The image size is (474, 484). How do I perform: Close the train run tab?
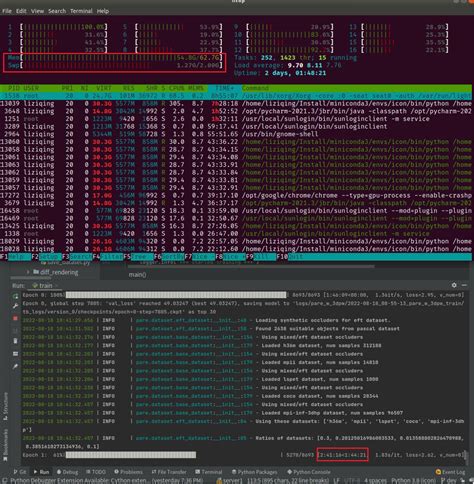click(x=57, y=286)
